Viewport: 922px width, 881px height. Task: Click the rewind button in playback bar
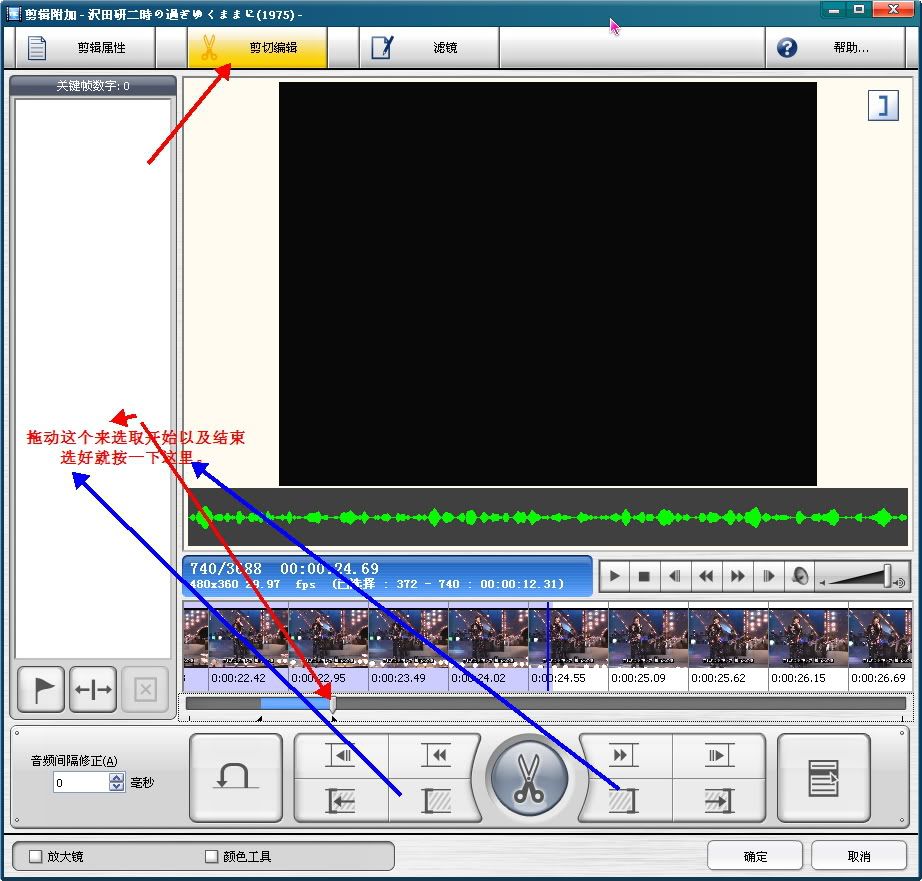[x=706, y=576]
